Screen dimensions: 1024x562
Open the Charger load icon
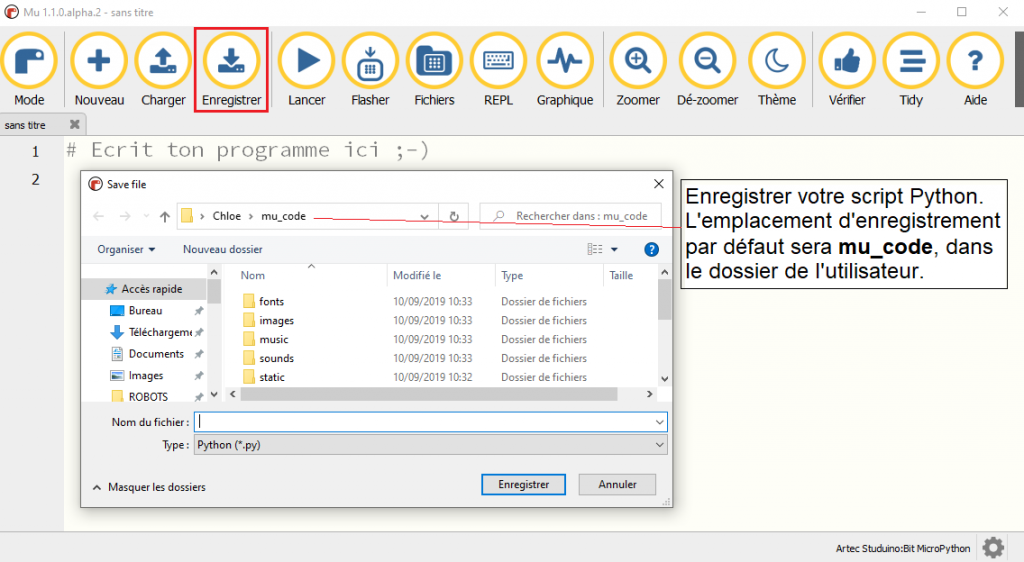click(163, 62)
